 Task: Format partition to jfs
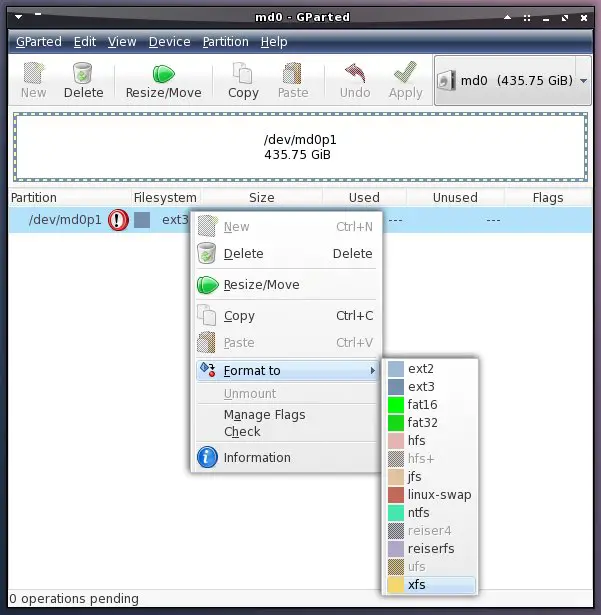point(430,477)
